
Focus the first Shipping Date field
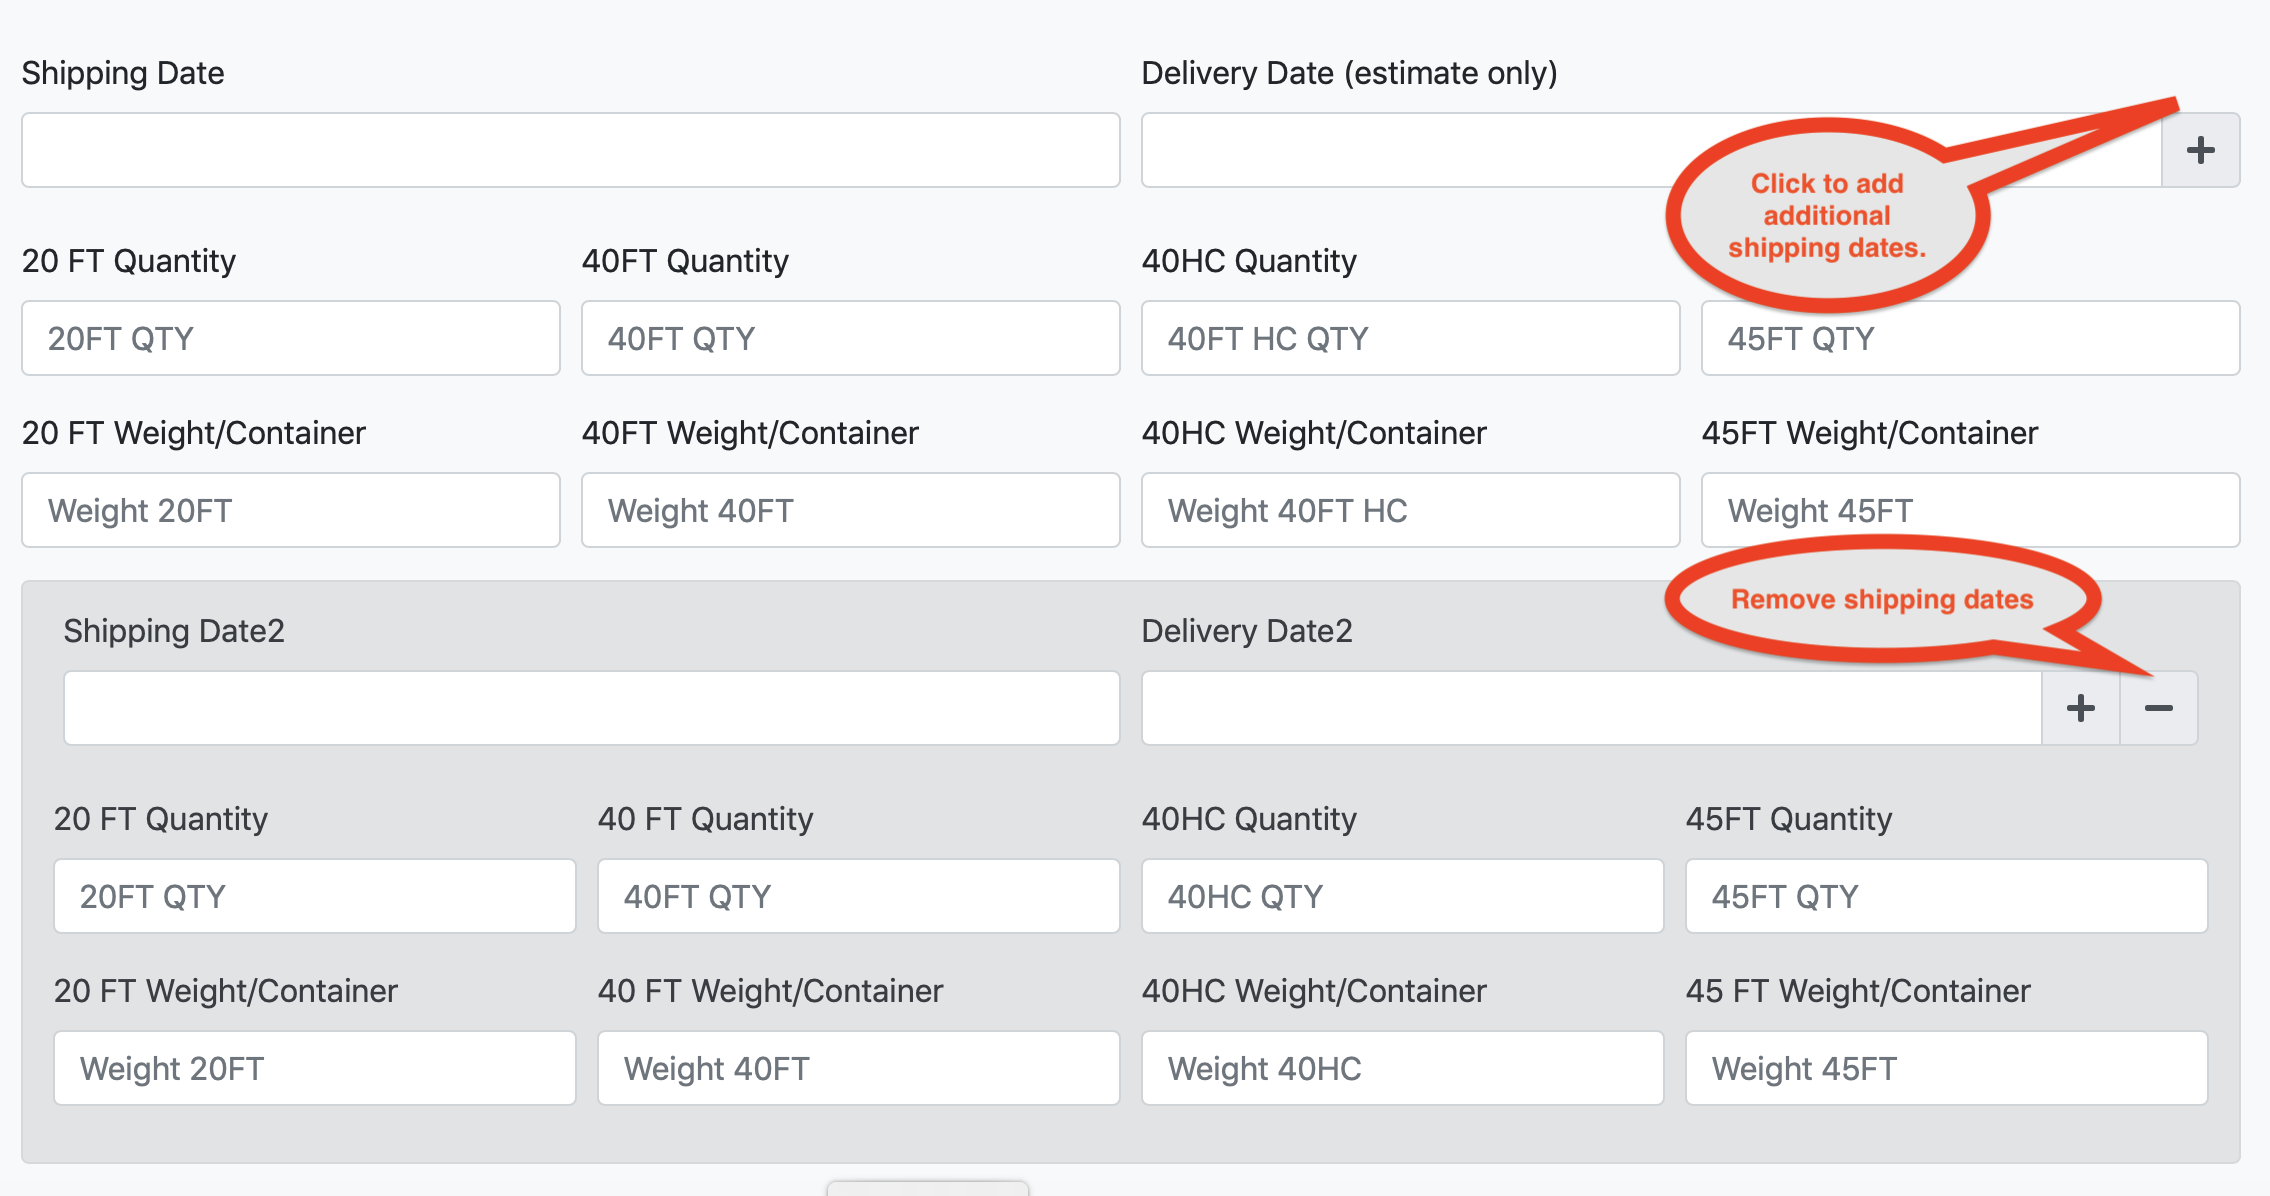570,151
